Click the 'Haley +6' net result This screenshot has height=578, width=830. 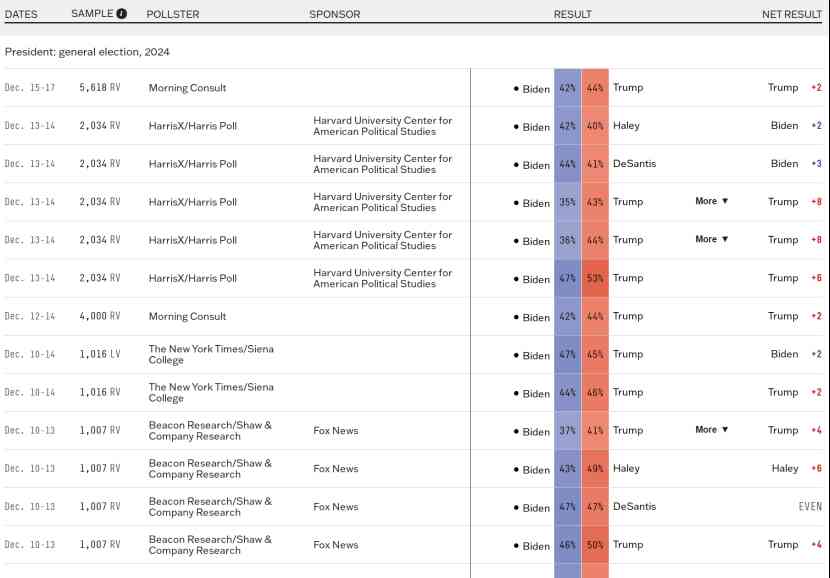coord(797,469)
